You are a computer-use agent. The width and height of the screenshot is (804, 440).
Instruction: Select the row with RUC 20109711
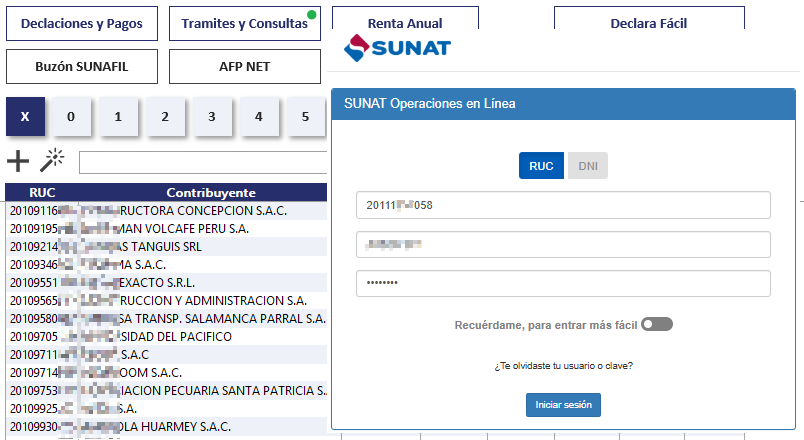166,354
